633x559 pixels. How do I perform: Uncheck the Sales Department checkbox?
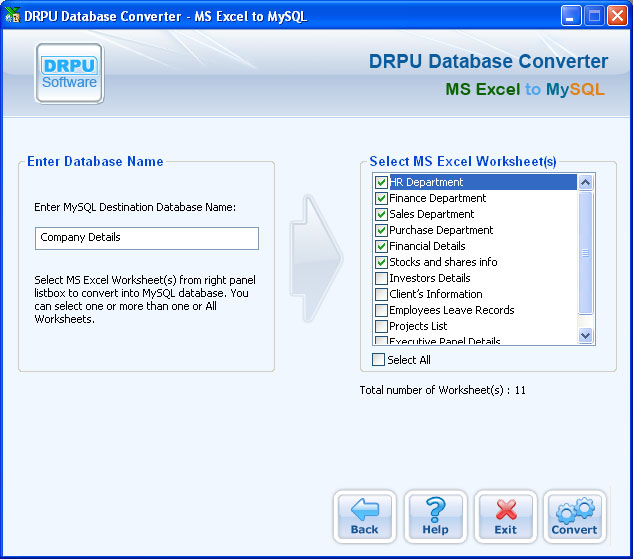381,214
